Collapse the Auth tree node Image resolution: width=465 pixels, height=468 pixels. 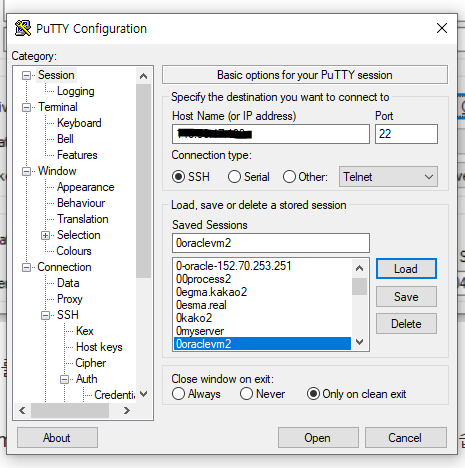pos(65,379)
